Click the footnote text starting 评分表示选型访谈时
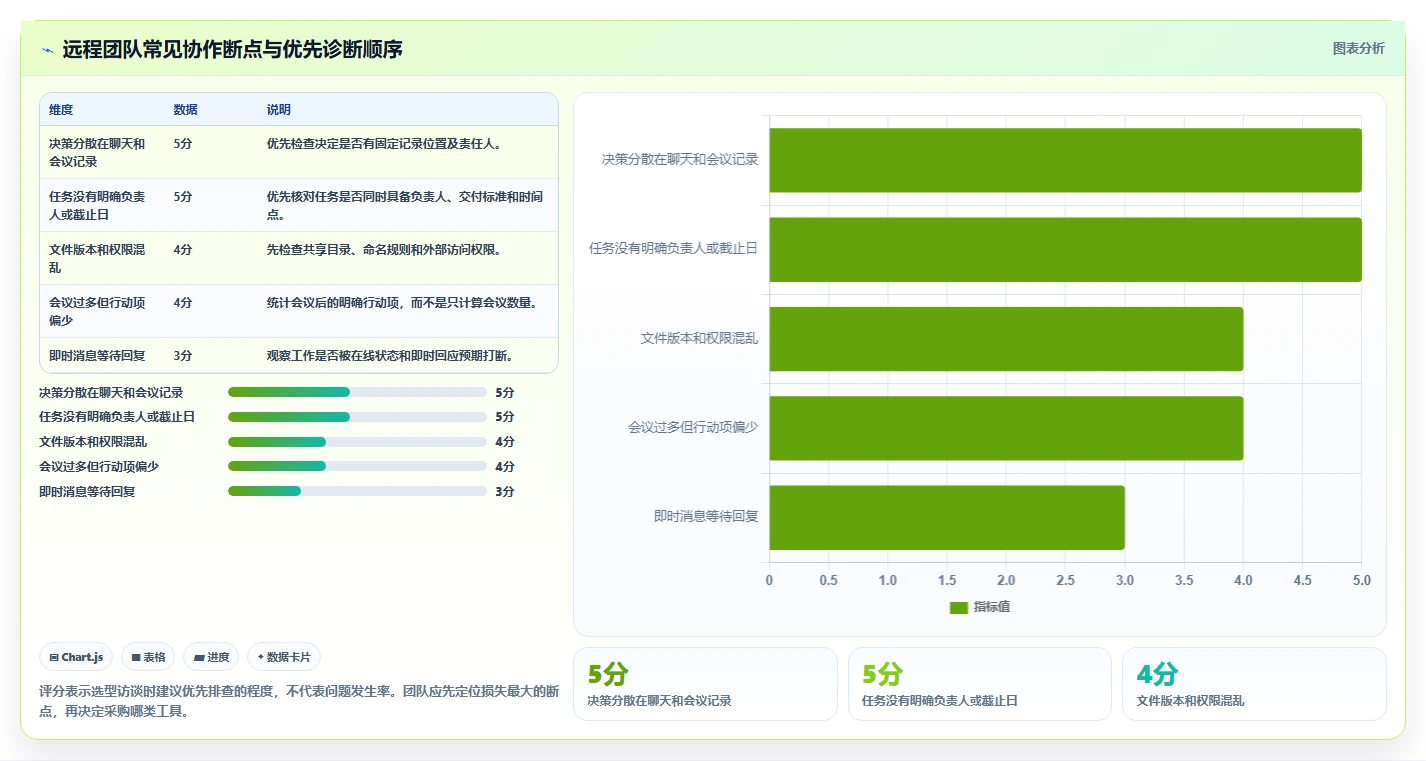This screenshot has width=1426, height=761. tap(299, 701)
